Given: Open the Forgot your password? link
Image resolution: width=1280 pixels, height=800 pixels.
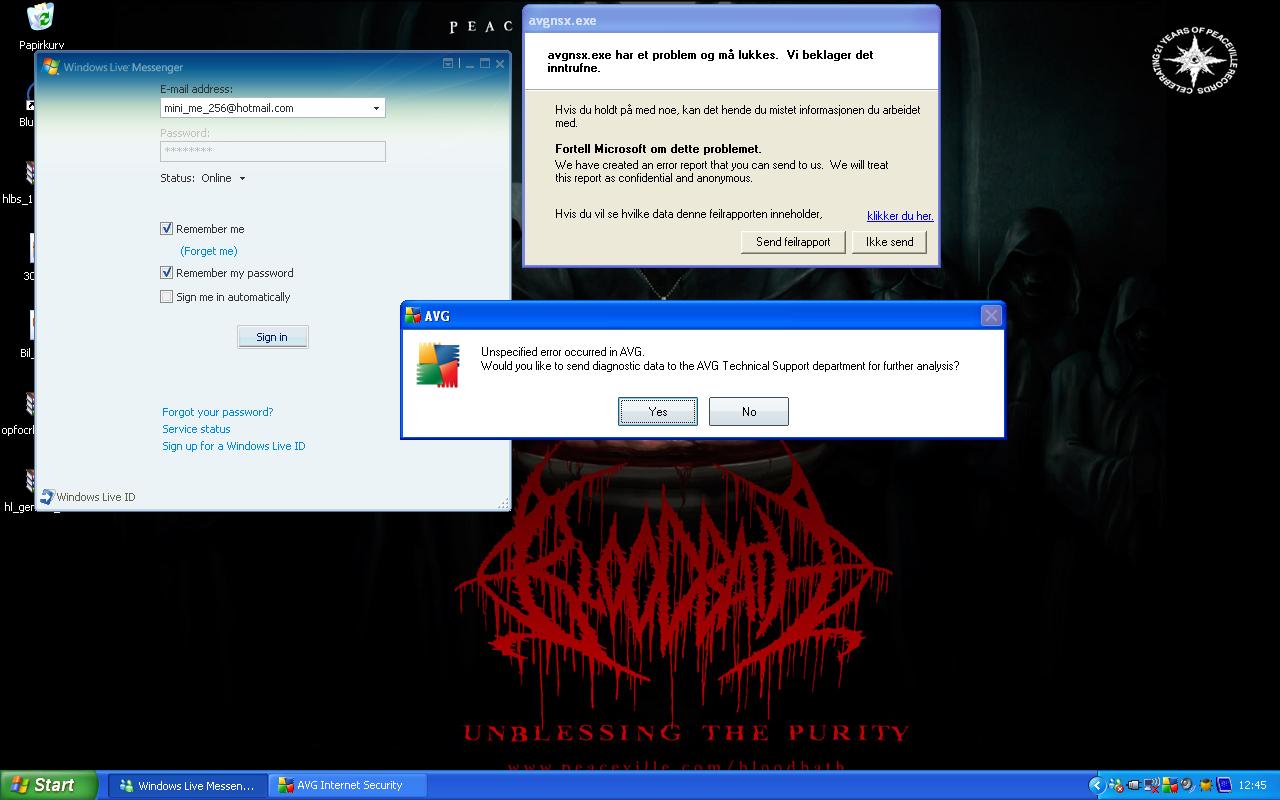Looking at the screenshot, I should coord(218,412).
